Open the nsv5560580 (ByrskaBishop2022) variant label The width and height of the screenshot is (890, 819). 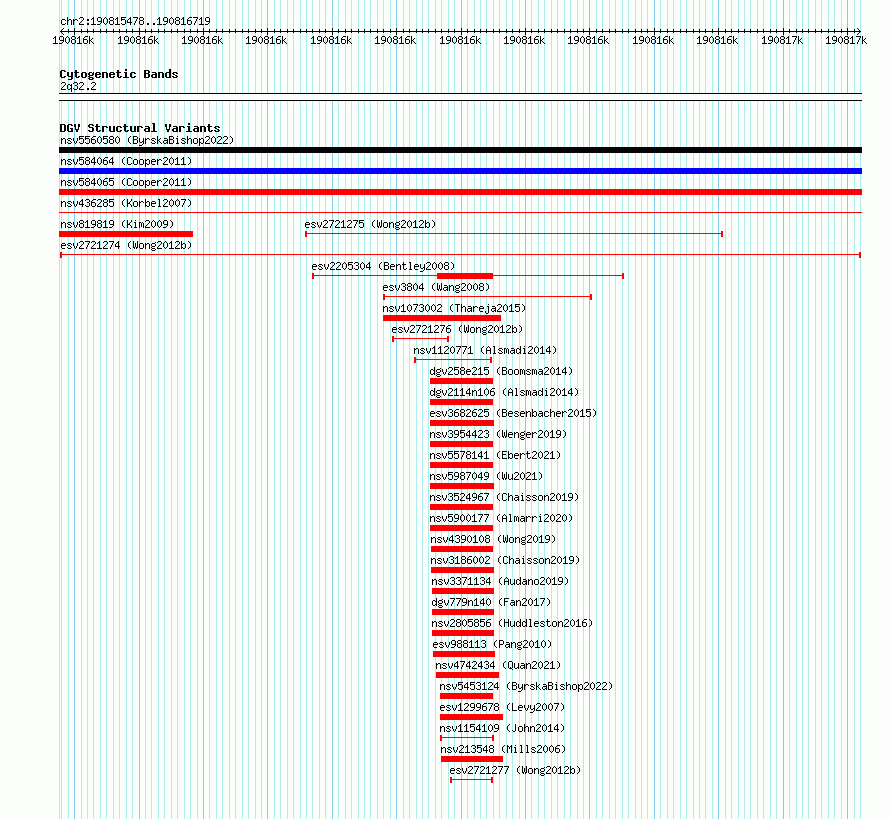[147, 140]
